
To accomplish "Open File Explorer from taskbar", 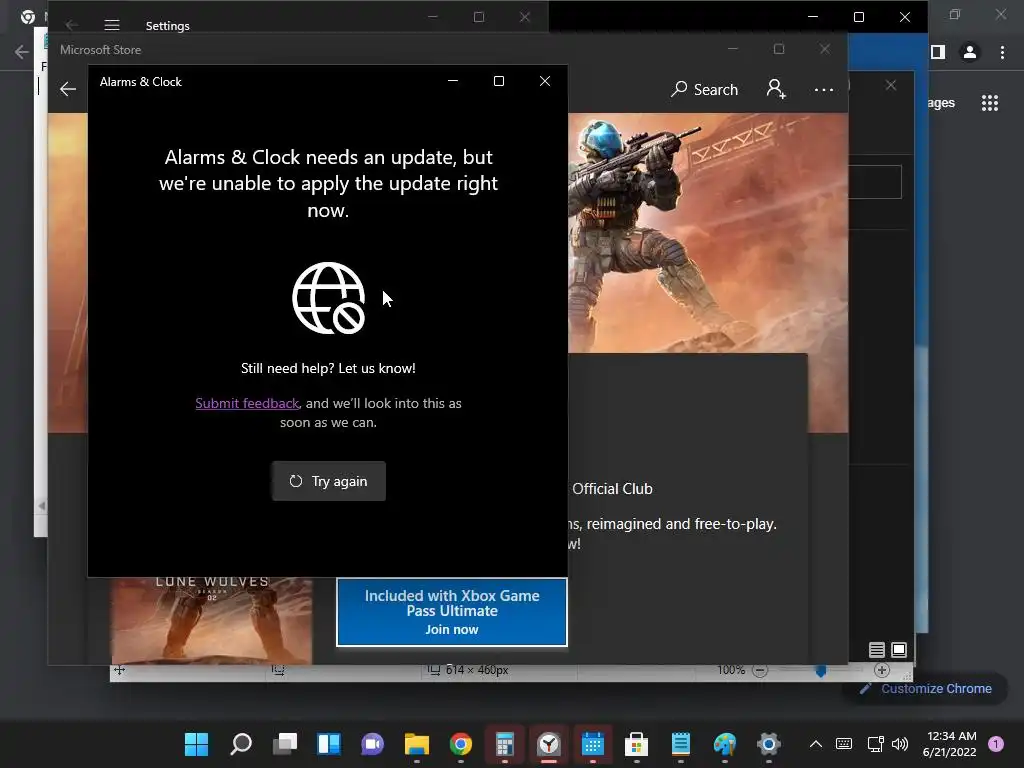I will pos(417,744).
